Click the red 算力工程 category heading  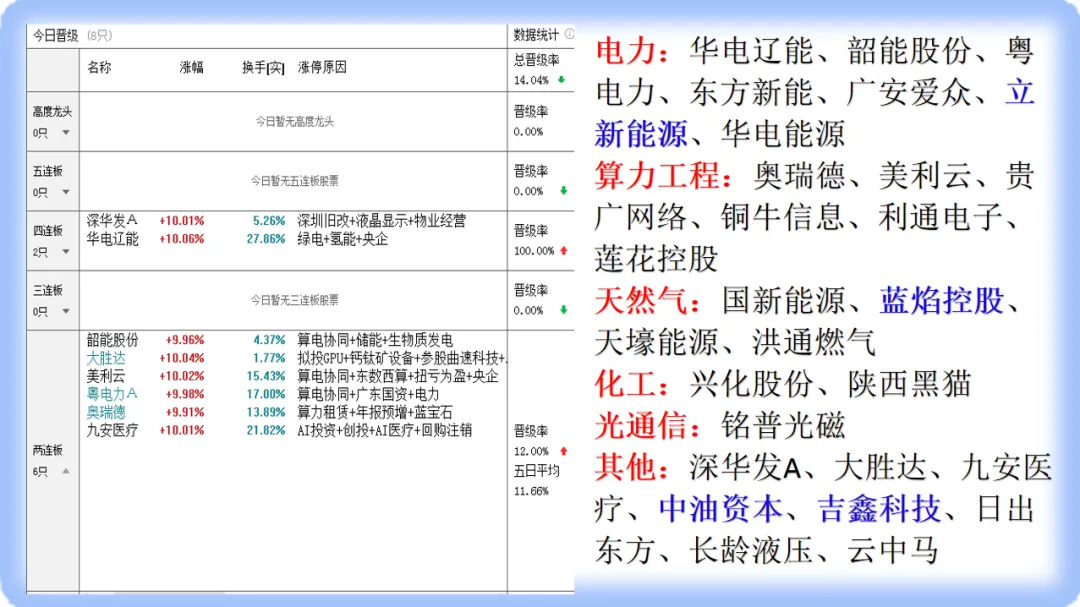tap(663, 176)
